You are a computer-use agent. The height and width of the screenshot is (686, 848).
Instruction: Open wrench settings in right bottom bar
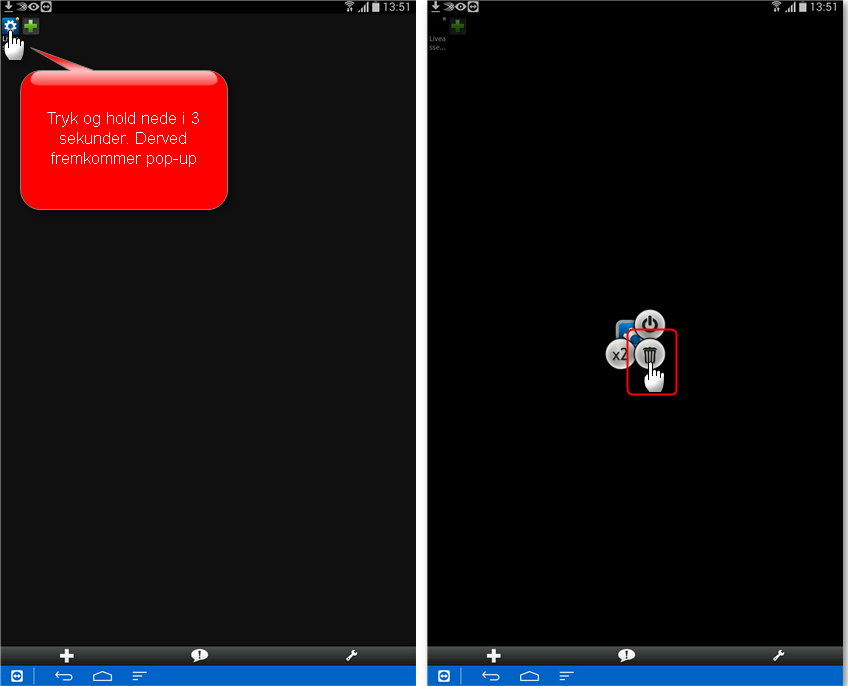[778, 656]
